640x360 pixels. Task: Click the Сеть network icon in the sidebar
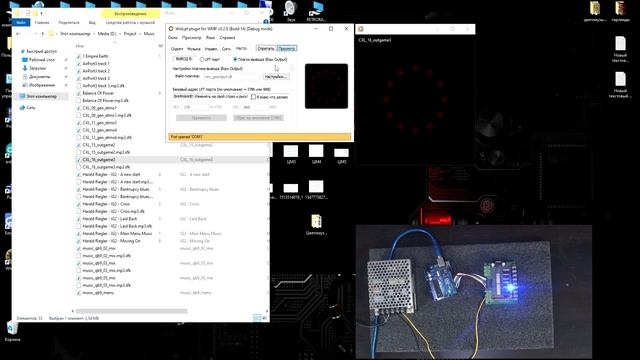[22, 108]
